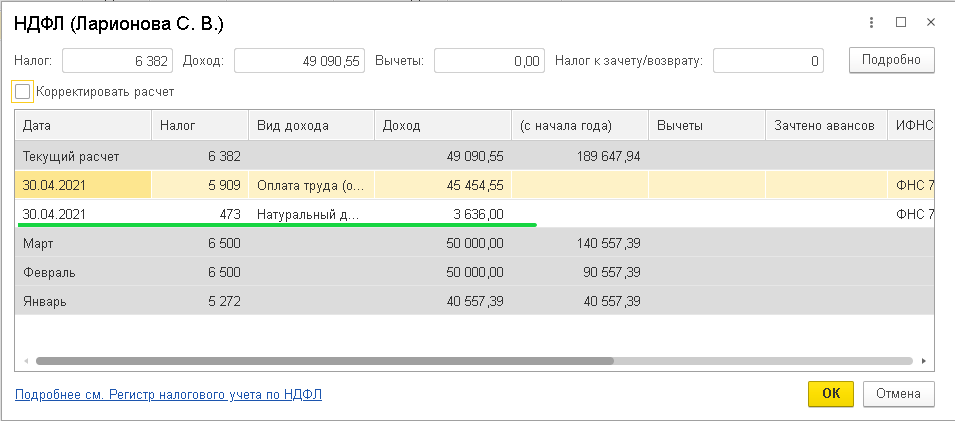Click into the Доход input field
This screenshot has width=955, height=421.
tap(299, 61)
